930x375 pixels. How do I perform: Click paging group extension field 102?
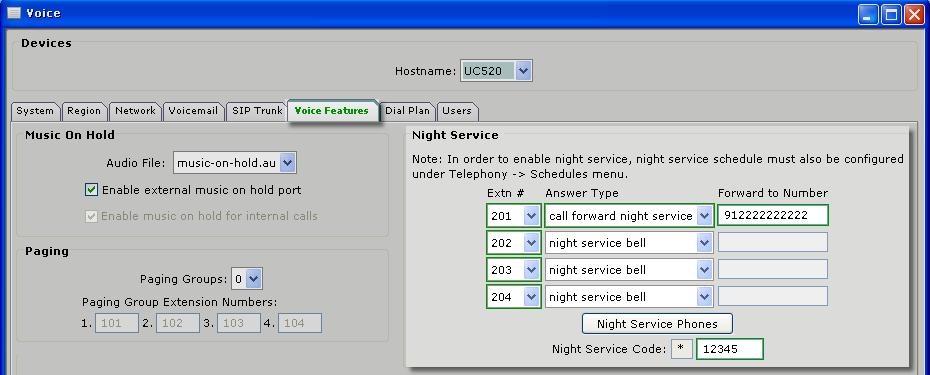click(178, 323)
